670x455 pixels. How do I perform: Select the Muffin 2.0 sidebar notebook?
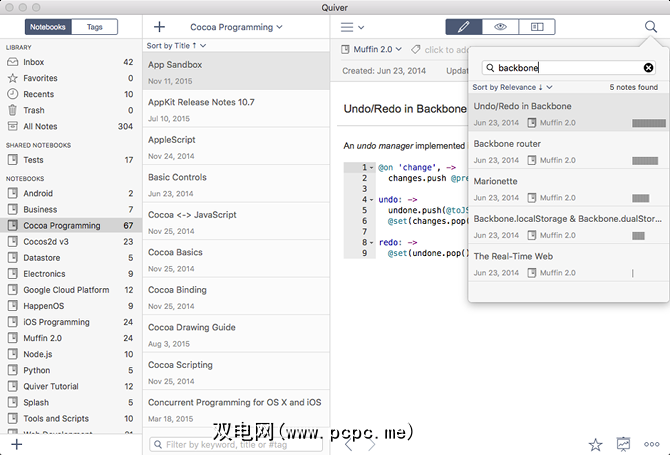point(71,338)
